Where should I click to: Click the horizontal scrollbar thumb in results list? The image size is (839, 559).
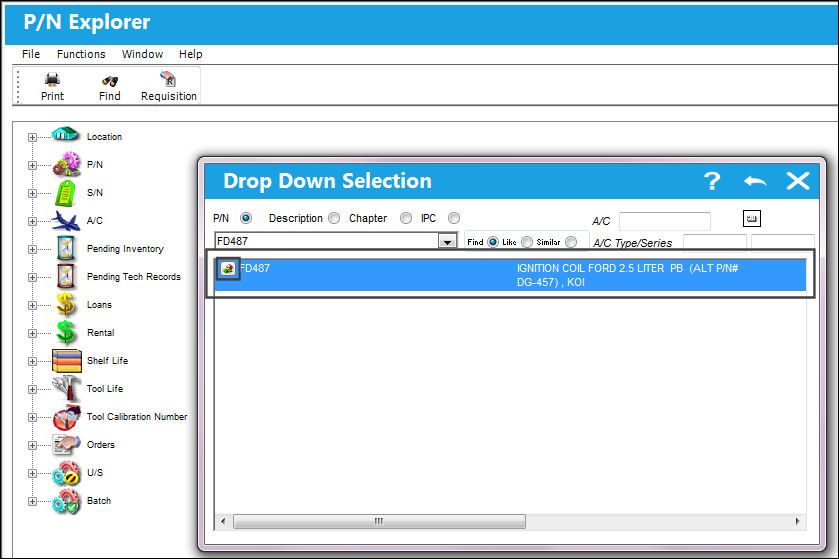tap(379, 521)
